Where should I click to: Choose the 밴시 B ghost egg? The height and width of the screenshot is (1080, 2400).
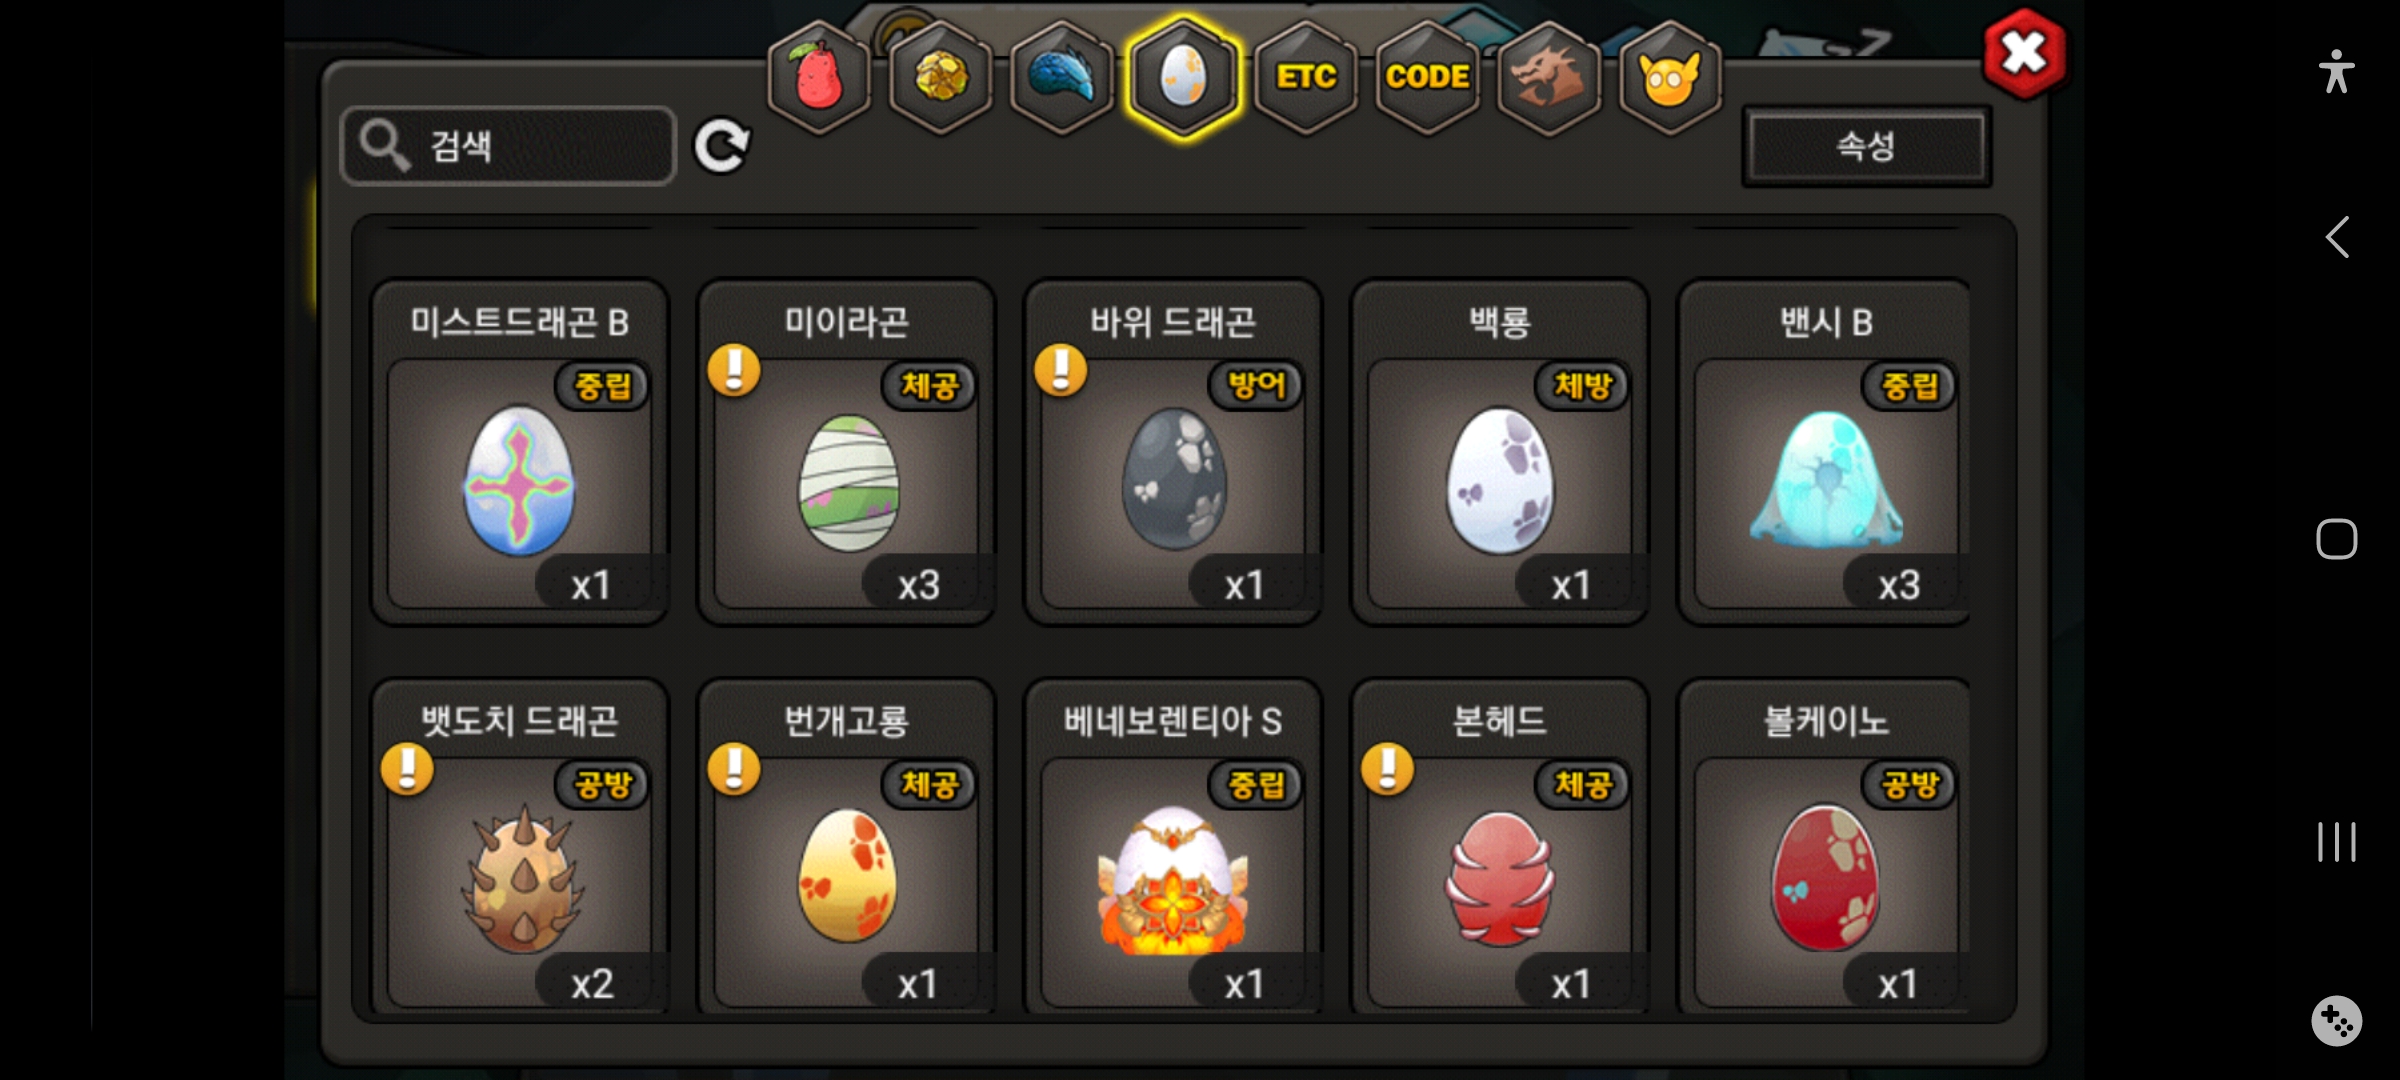coord(1826,452)
